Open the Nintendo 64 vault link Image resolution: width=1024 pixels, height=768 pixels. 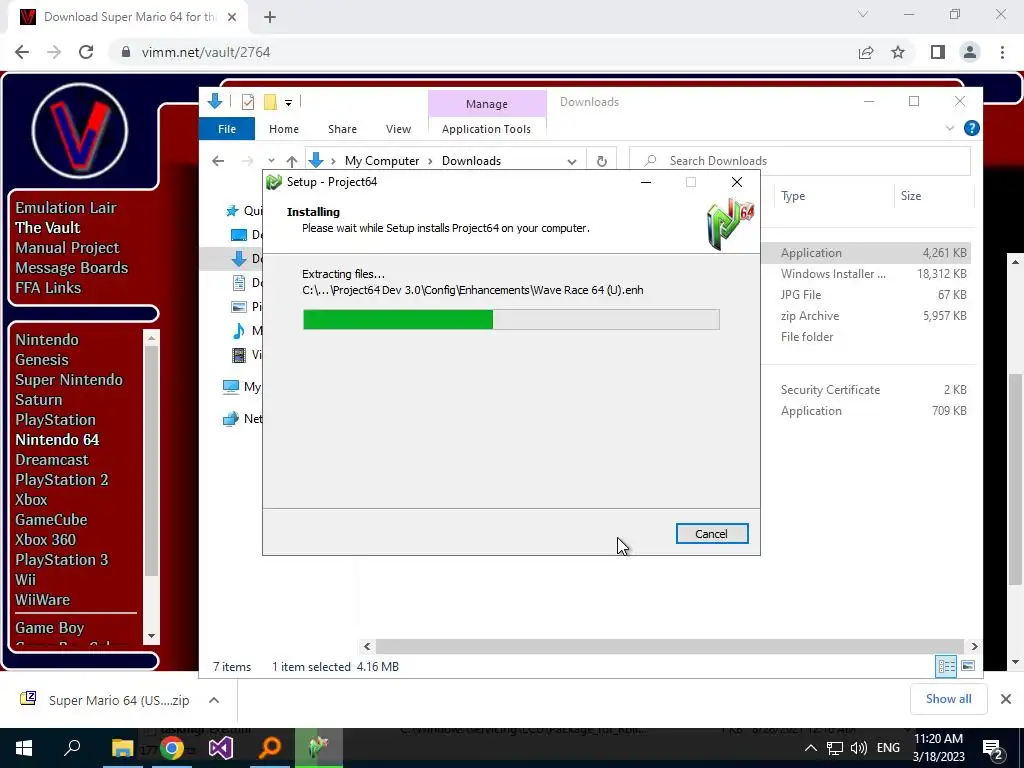(57, 440)
